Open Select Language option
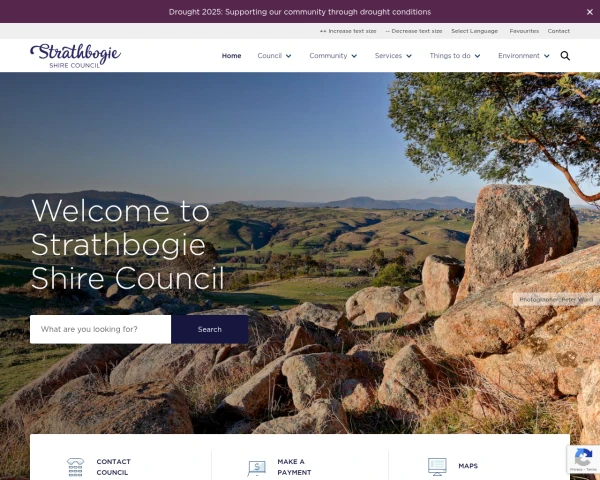The width and height of the screenshot is (600, 480). pos(474,31)
